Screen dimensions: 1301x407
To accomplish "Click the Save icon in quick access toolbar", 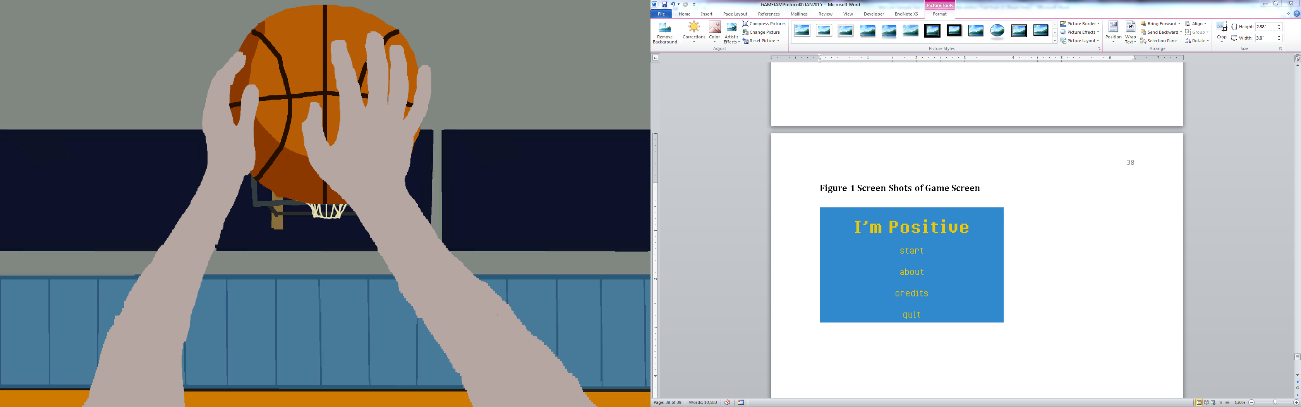I will [x=665, y=4].
